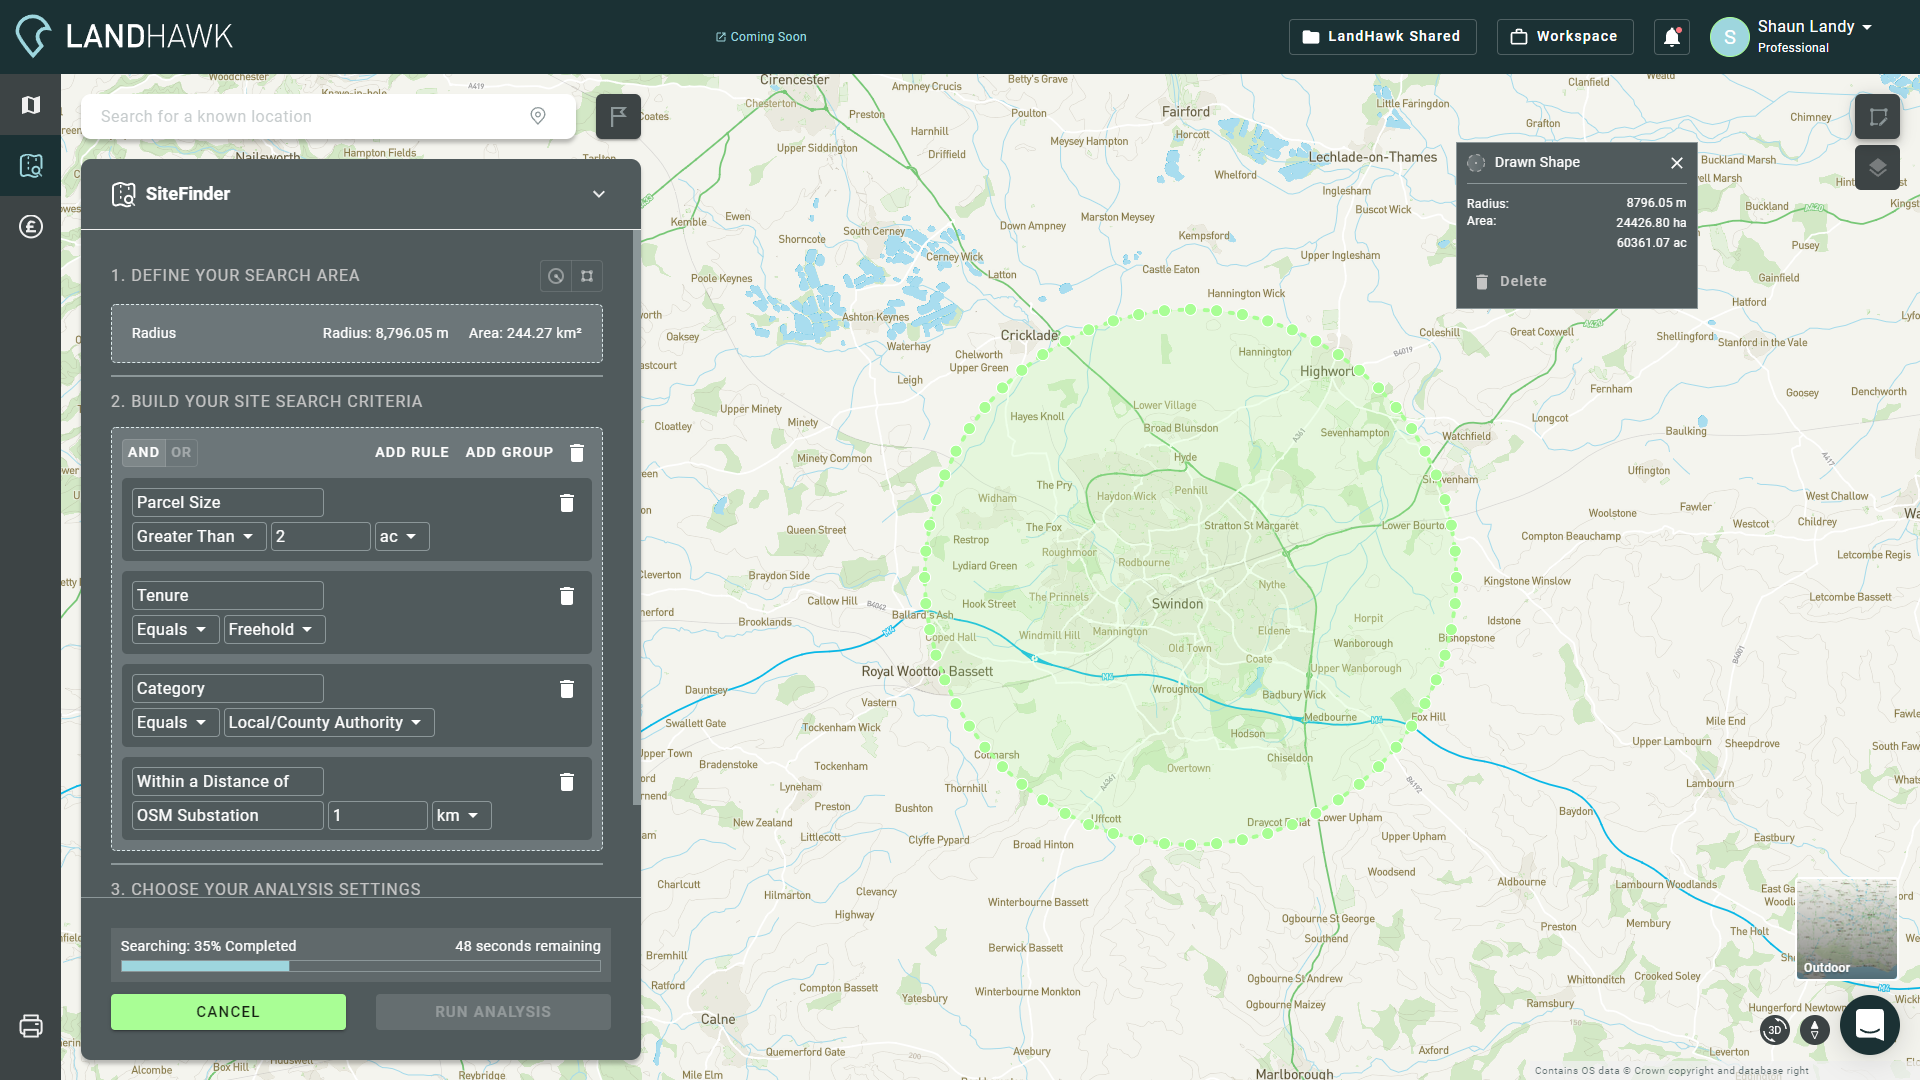Click the Category rule field
The height and width of the screenshot is (1080, 1920).
pyautogui.click(x=227, y=689)
